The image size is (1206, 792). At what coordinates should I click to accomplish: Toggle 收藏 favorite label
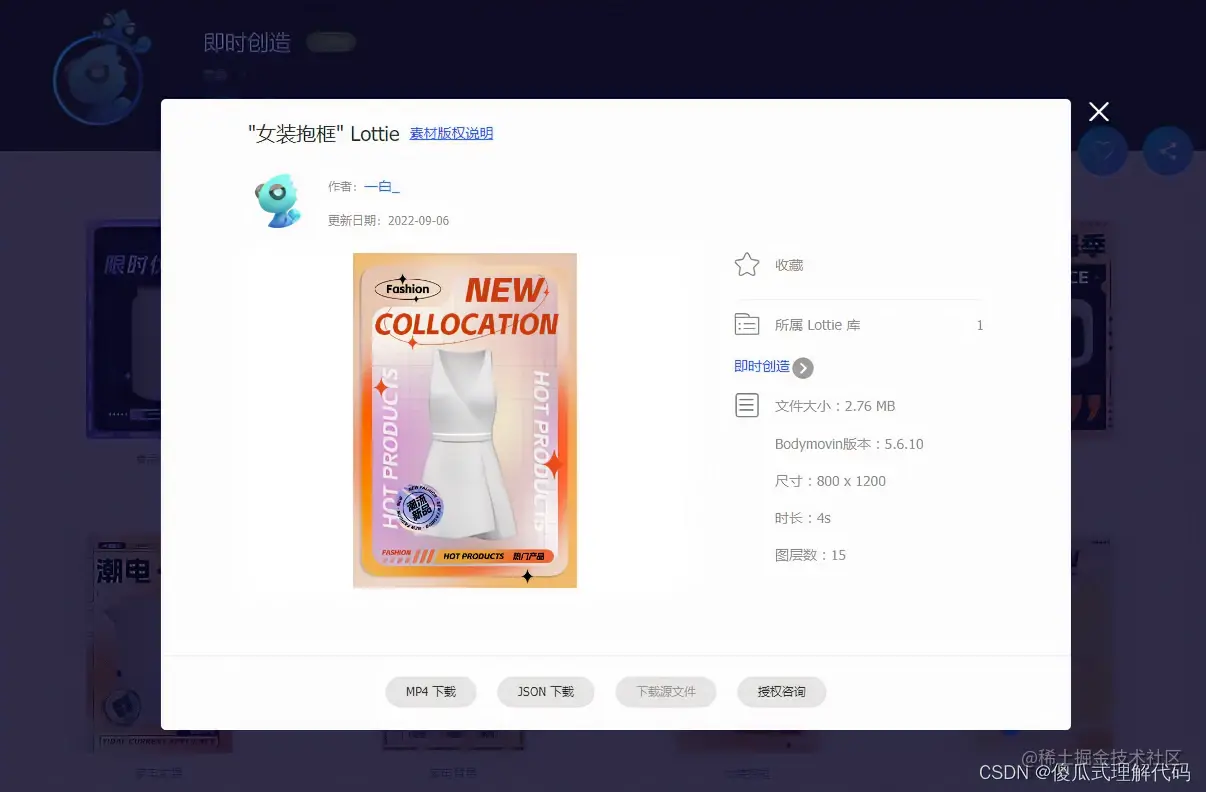(789, 265)
